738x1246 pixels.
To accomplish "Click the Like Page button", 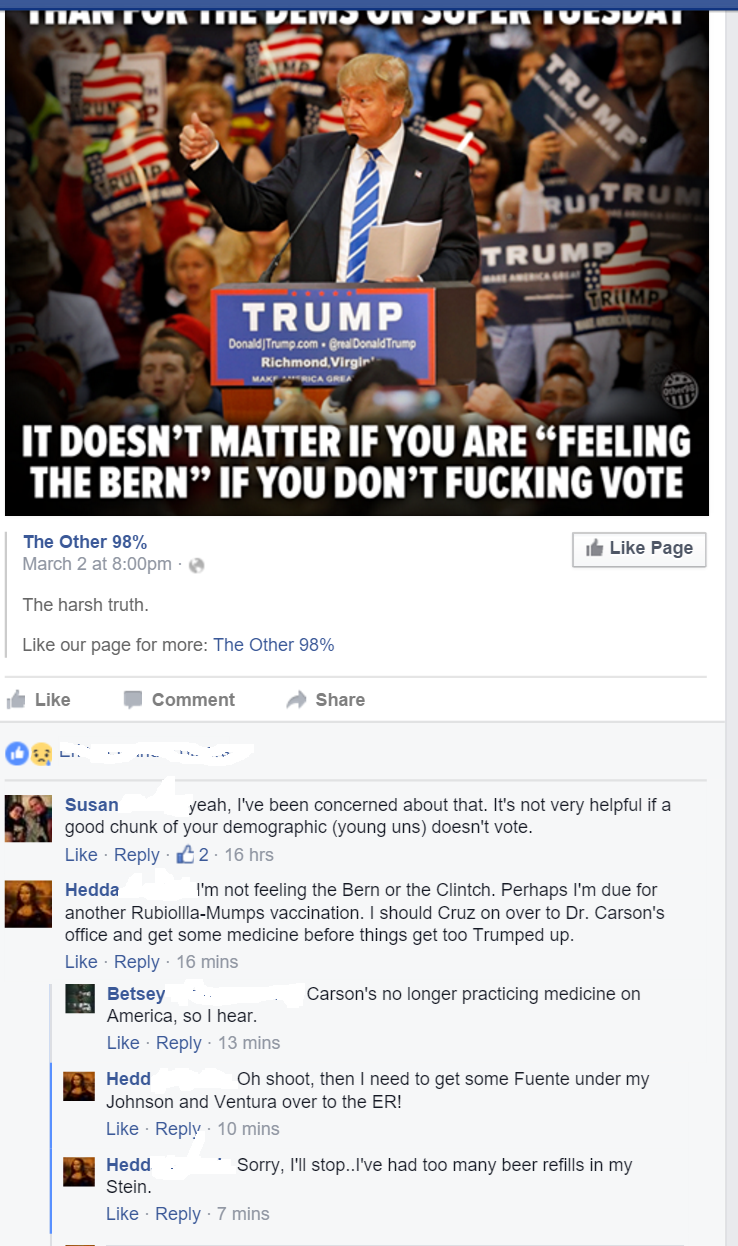I will [x=639, y=549].
